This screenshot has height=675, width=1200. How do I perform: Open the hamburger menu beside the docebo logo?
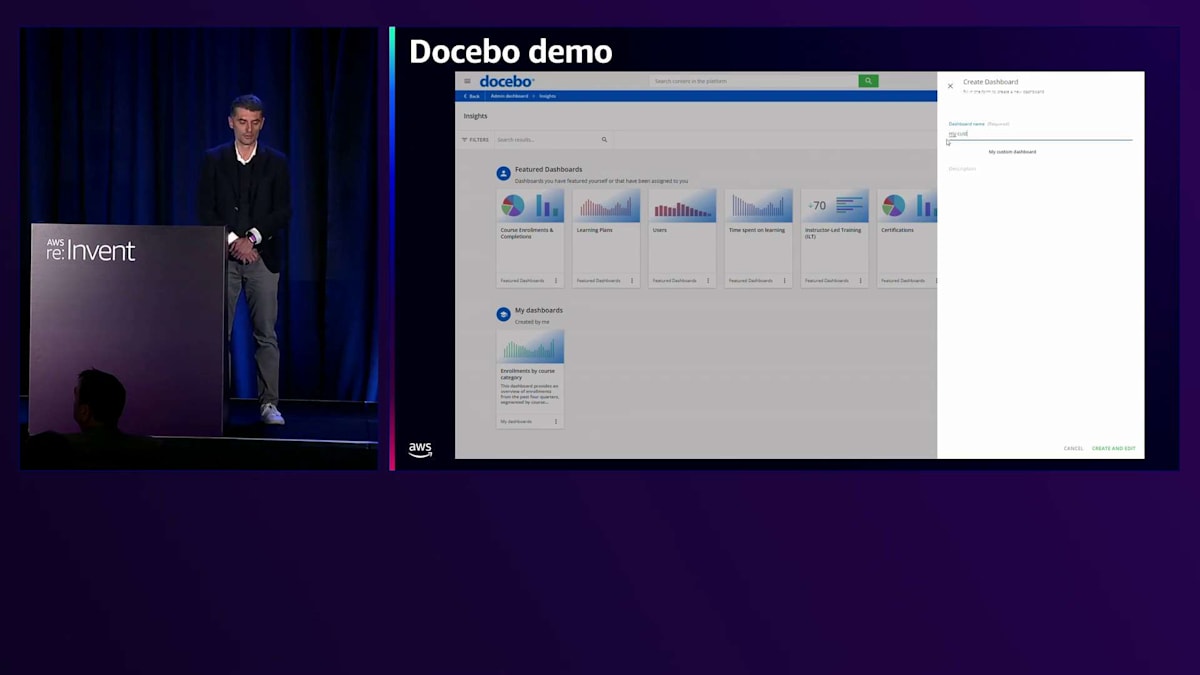click(467, 81)
